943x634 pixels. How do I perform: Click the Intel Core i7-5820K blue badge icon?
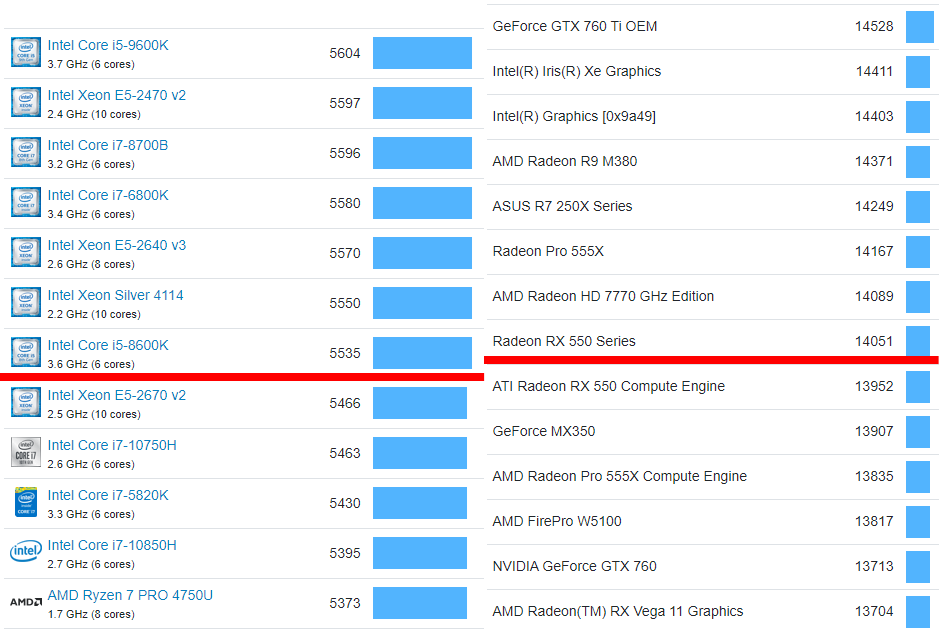[x=26, y=502]
